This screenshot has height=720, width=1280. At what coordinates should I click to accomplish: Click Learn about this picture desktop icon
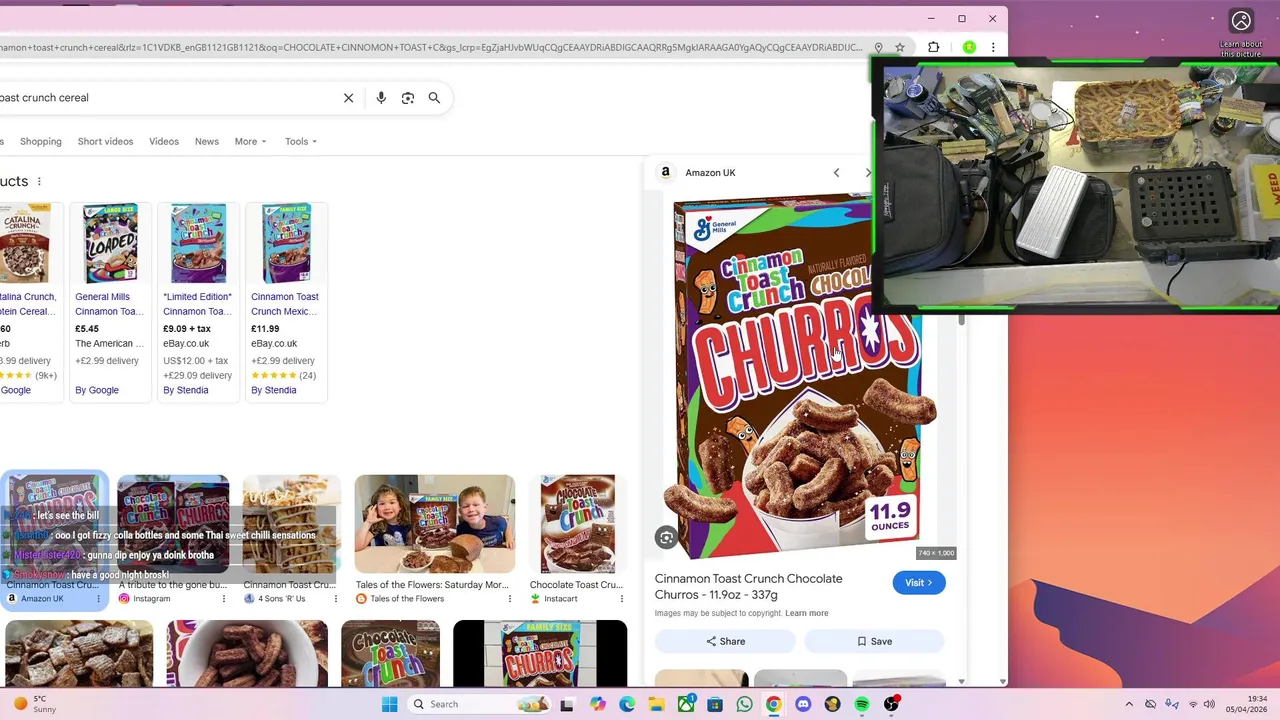pyautogui.click(x=1241, y=32)
